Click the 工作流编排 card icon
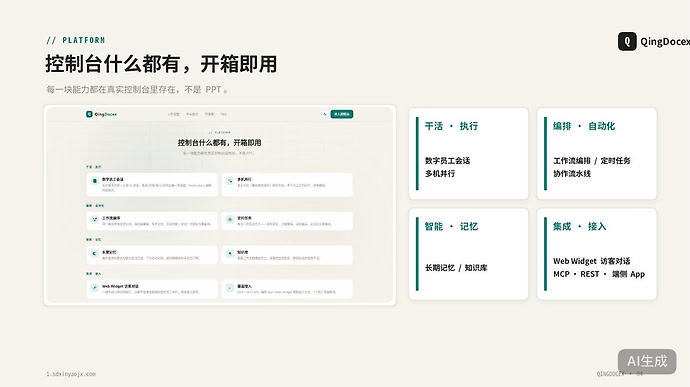This screenshot has height=387, width=690. (x=95, y=219)
